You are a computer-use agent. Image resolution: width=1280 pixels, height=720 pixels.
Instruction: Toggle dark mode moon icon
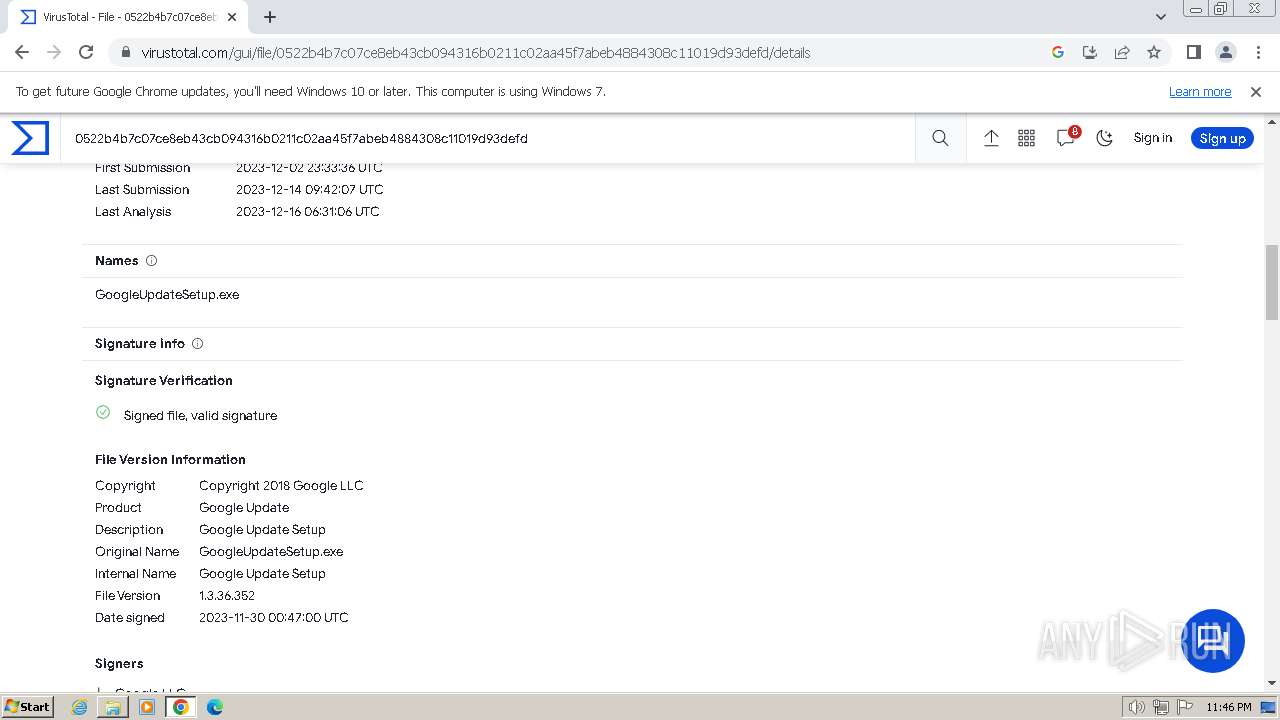pos(1105,138)
